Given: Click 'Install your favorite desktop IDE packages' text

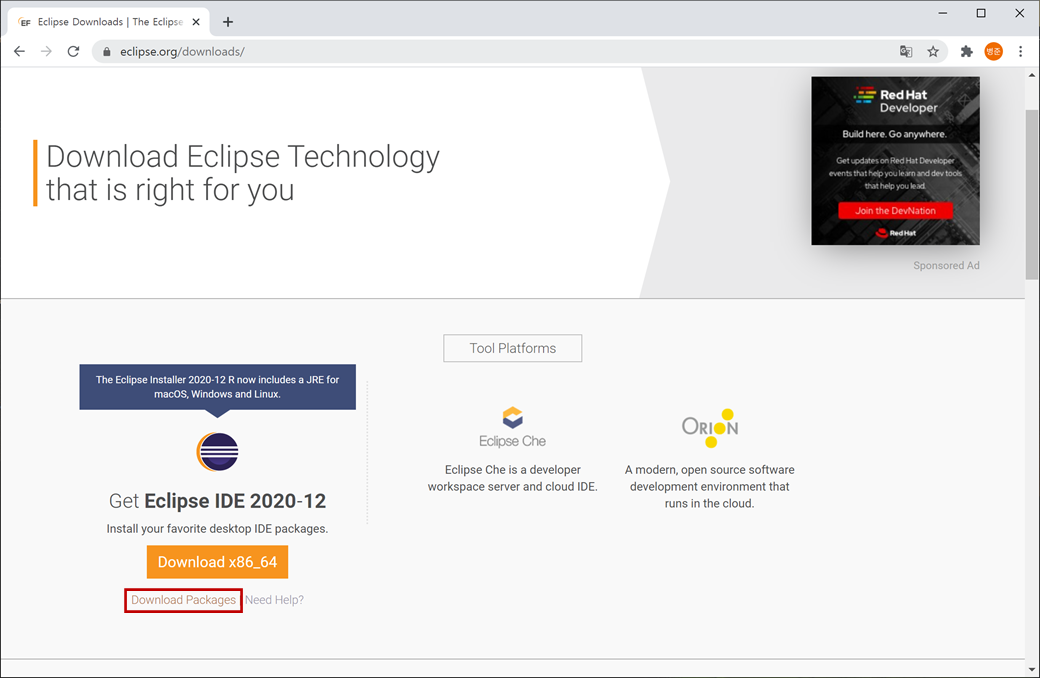Looking at the screenshot, I should (218, 529).
